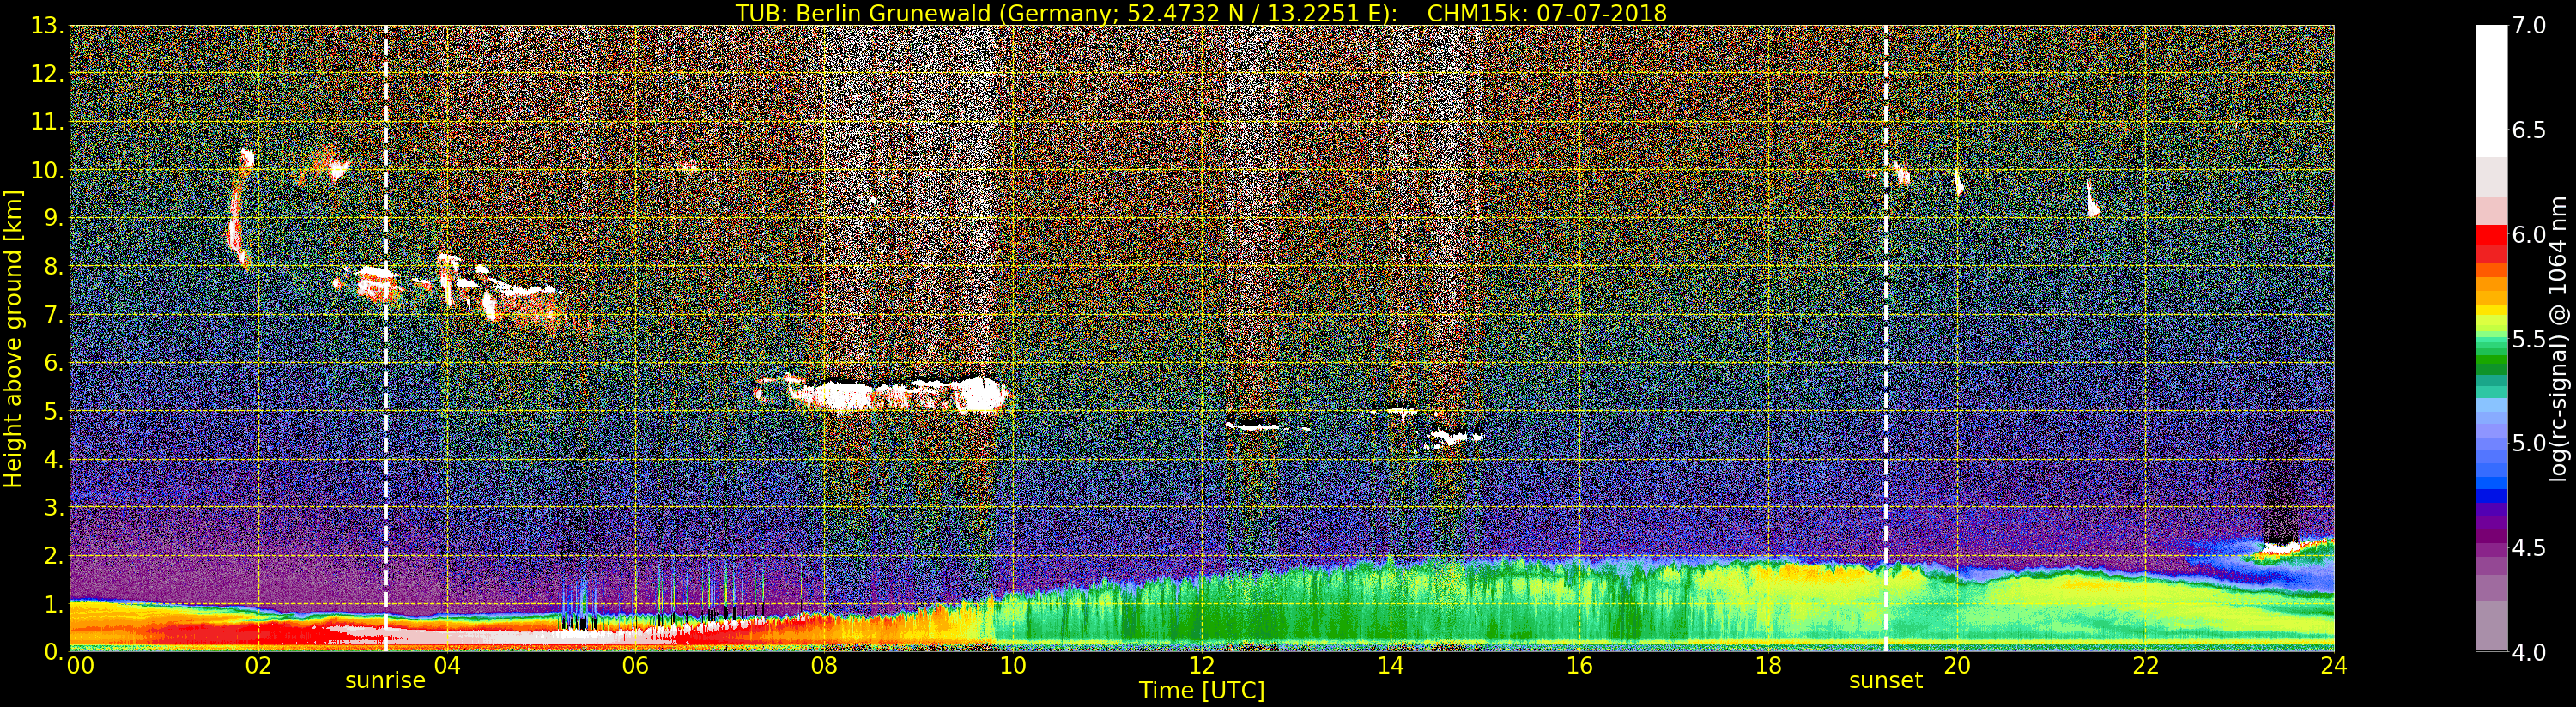Click the '5.0' colorbar tick label
The image size is (2576, 707).
pos(2529,443)
